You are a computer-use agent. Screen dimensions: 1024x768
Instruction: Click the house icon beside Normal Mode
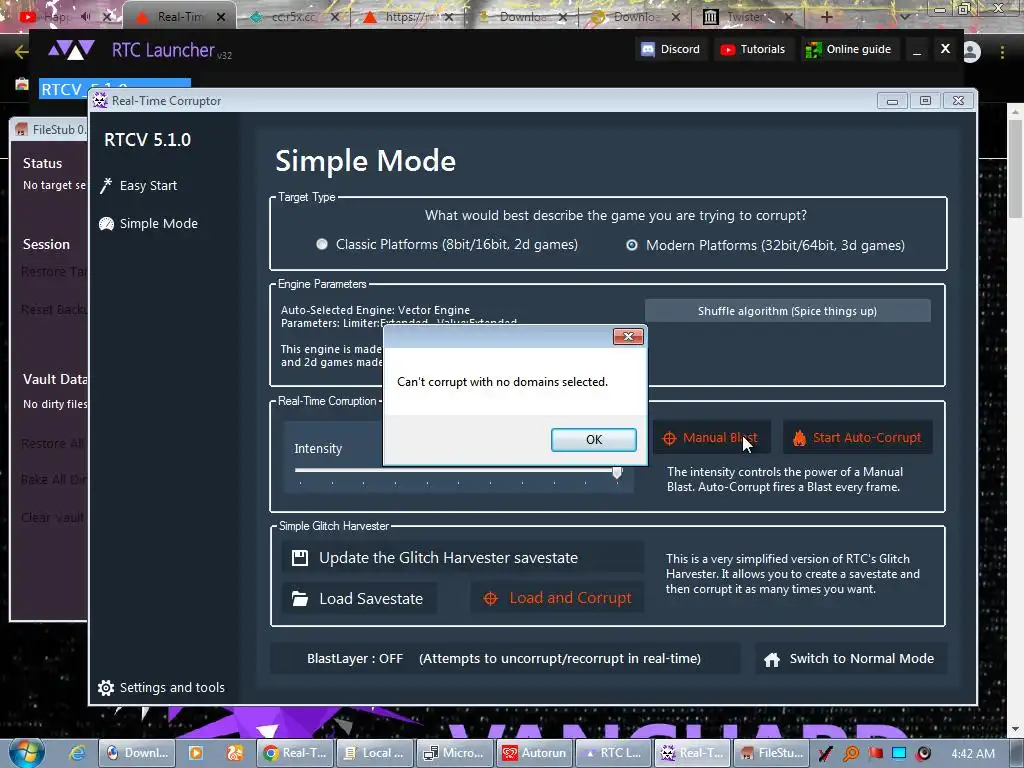pos(772,660)
